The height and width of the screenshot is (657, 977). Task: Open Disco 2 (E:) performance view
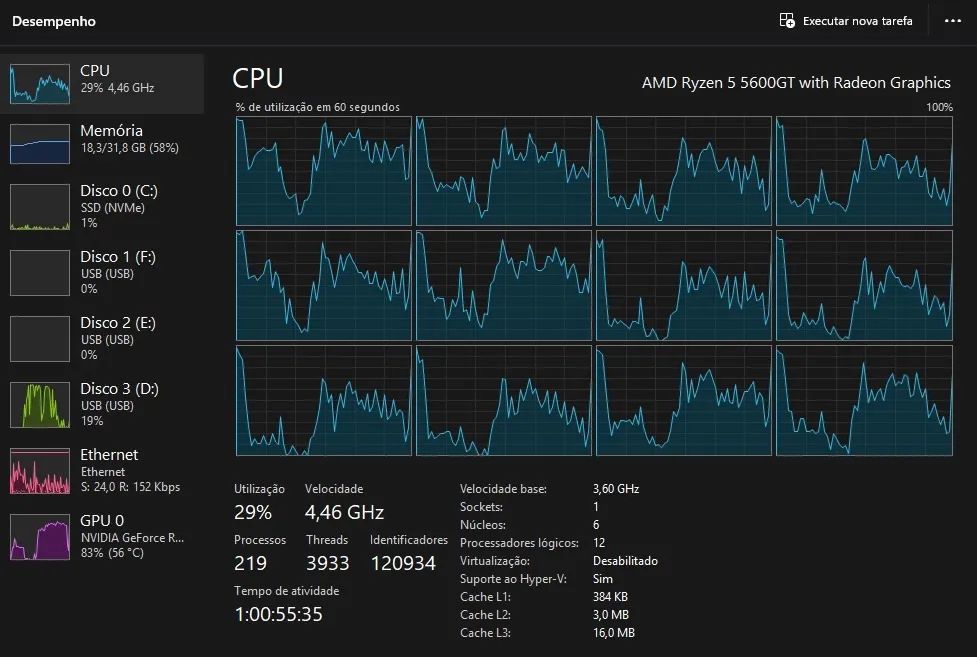[102, 338]
